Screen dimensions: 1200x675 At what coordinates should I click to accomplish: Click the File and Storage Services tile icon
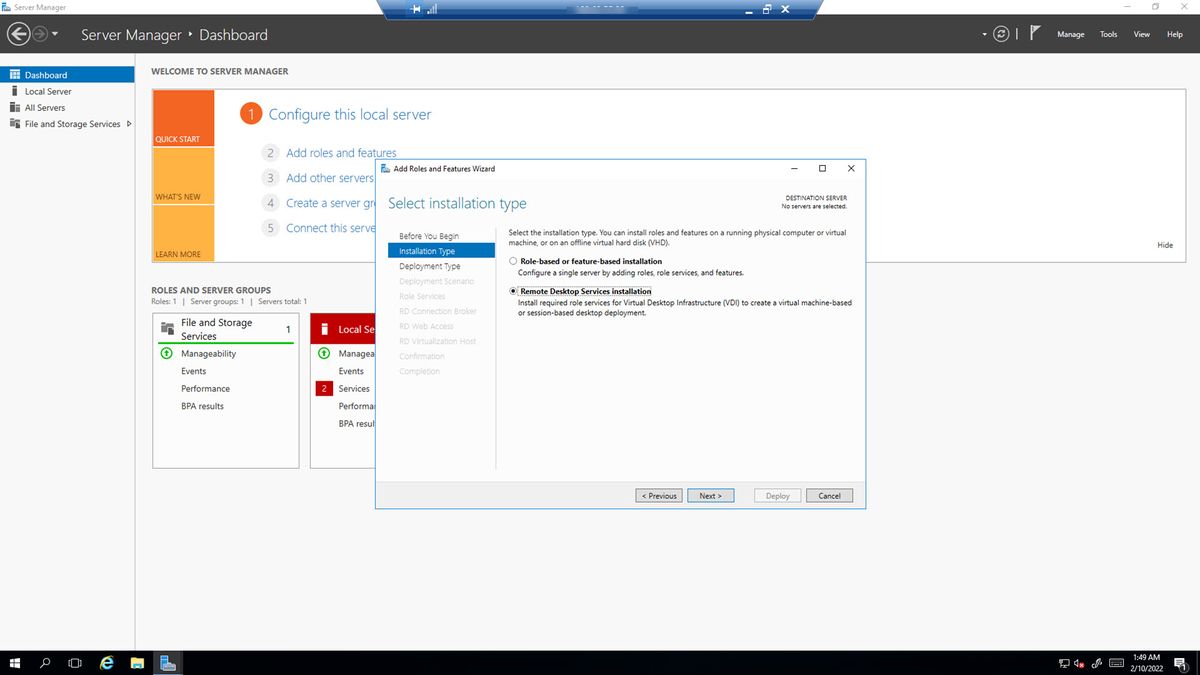click(x=167, y=328)
